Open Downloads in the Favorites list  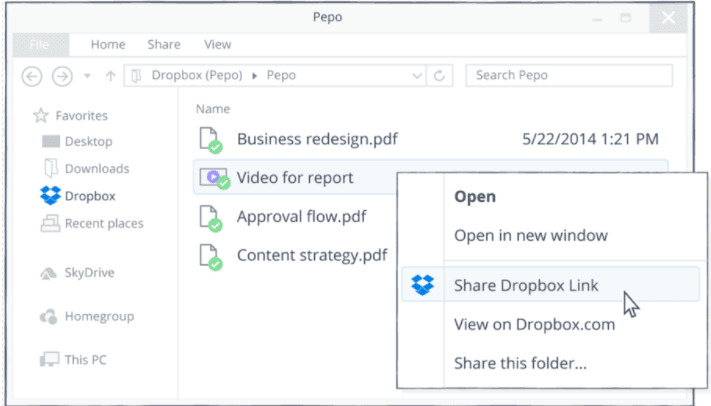(x=96, y=169)
